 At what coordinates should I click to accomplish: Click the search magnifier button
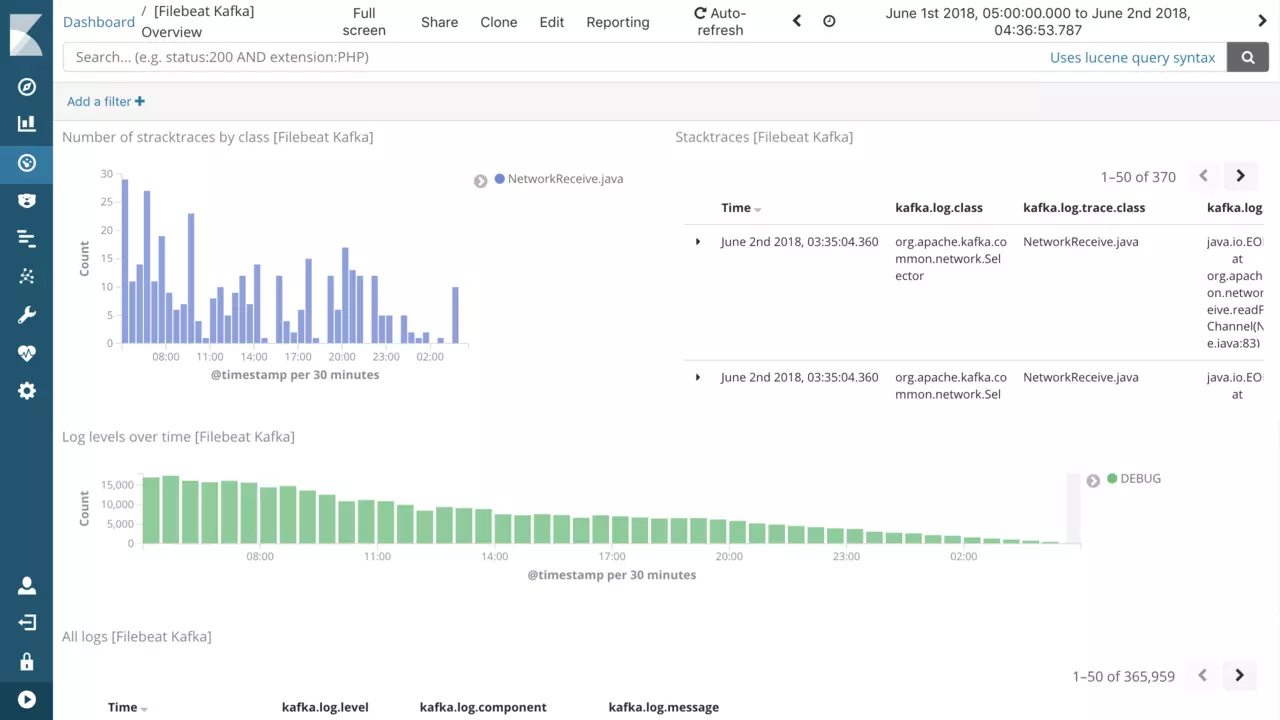pyautogui.click(x=1248, y=58)
